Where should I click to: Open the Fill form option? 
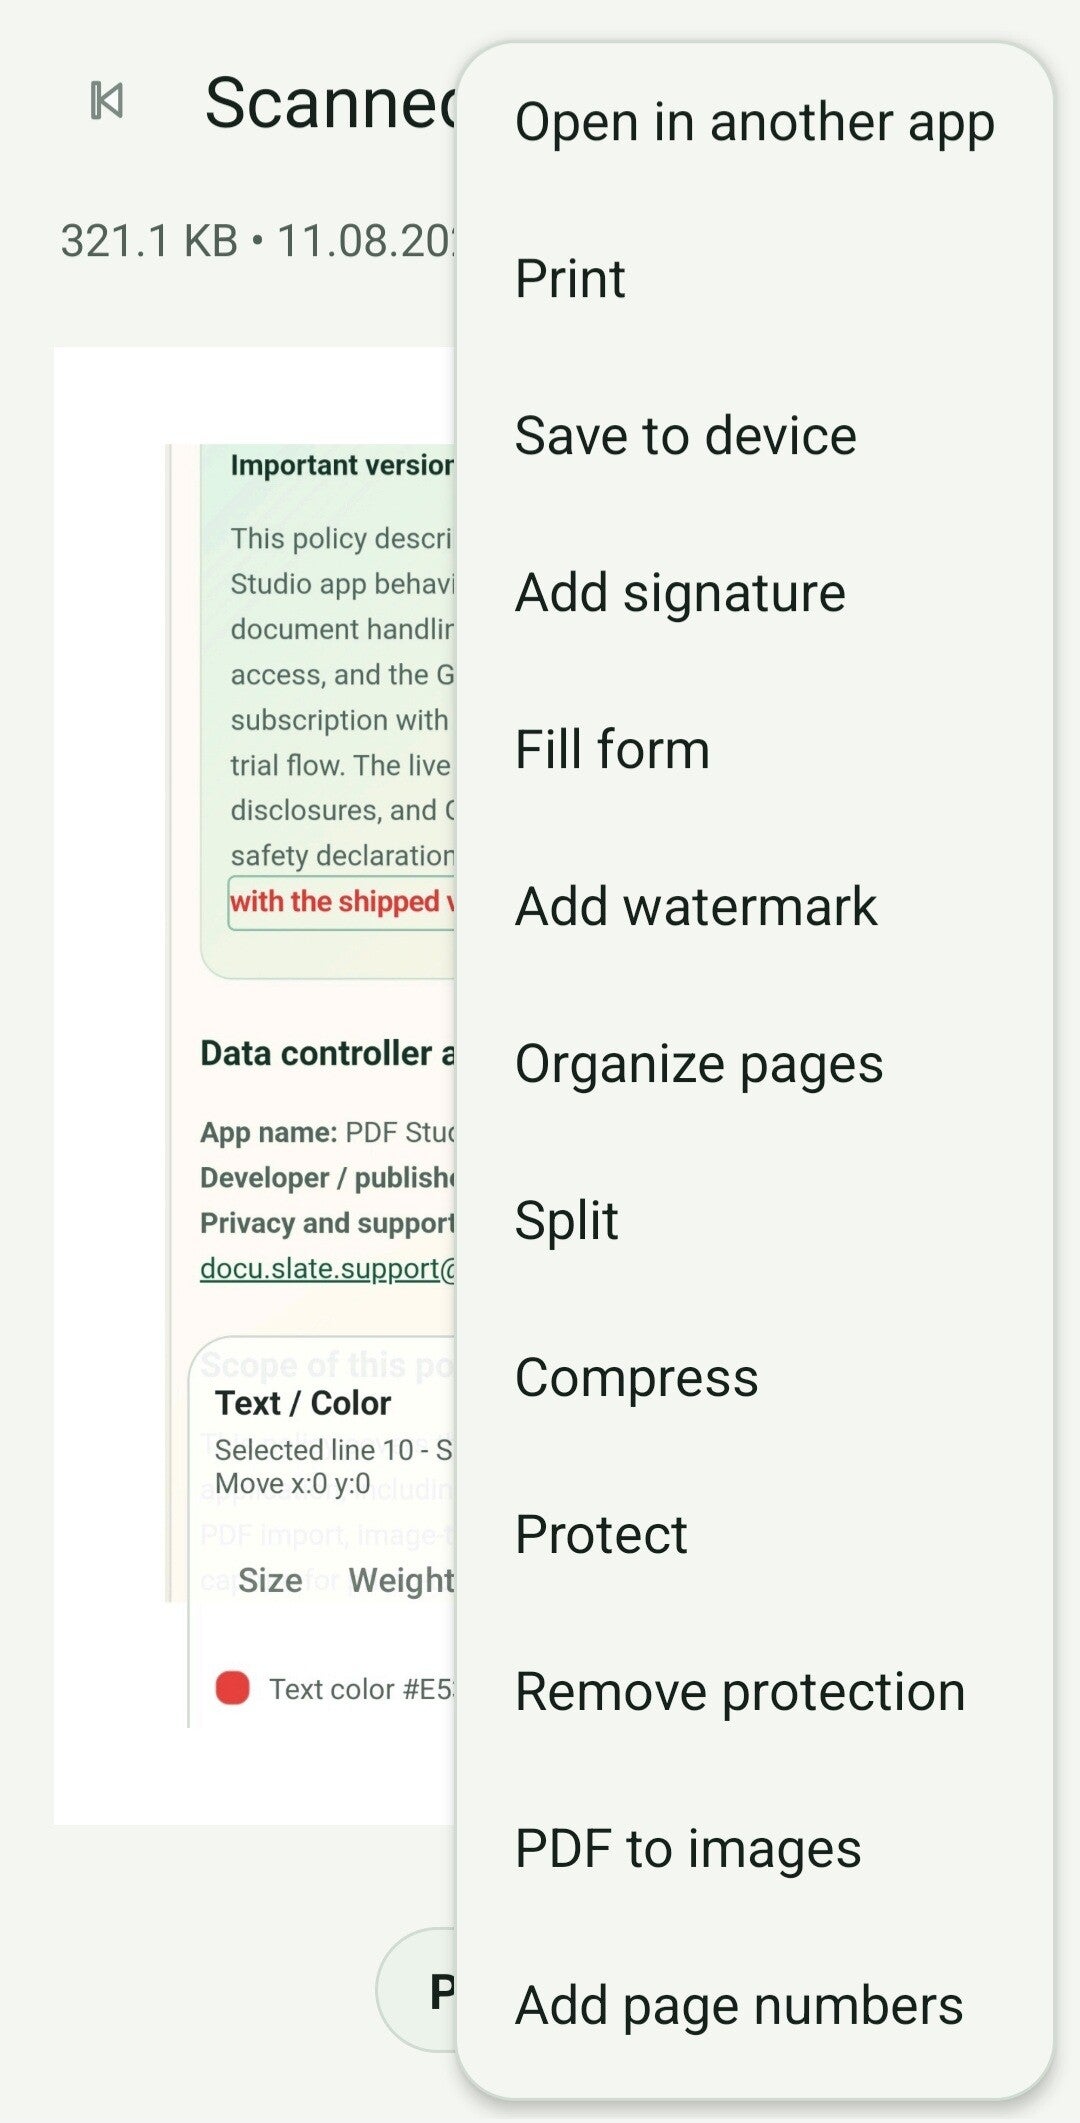coord(755,750)
